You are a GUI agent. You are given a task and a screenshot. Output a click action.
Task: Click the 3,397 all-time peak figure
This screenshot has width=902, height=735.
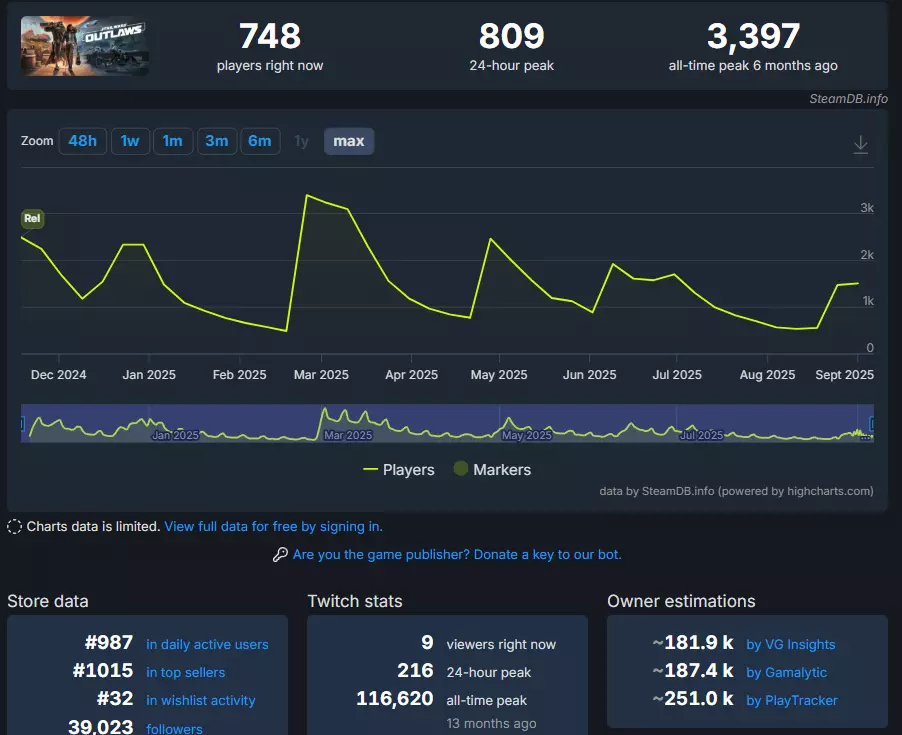click(753, 36)
